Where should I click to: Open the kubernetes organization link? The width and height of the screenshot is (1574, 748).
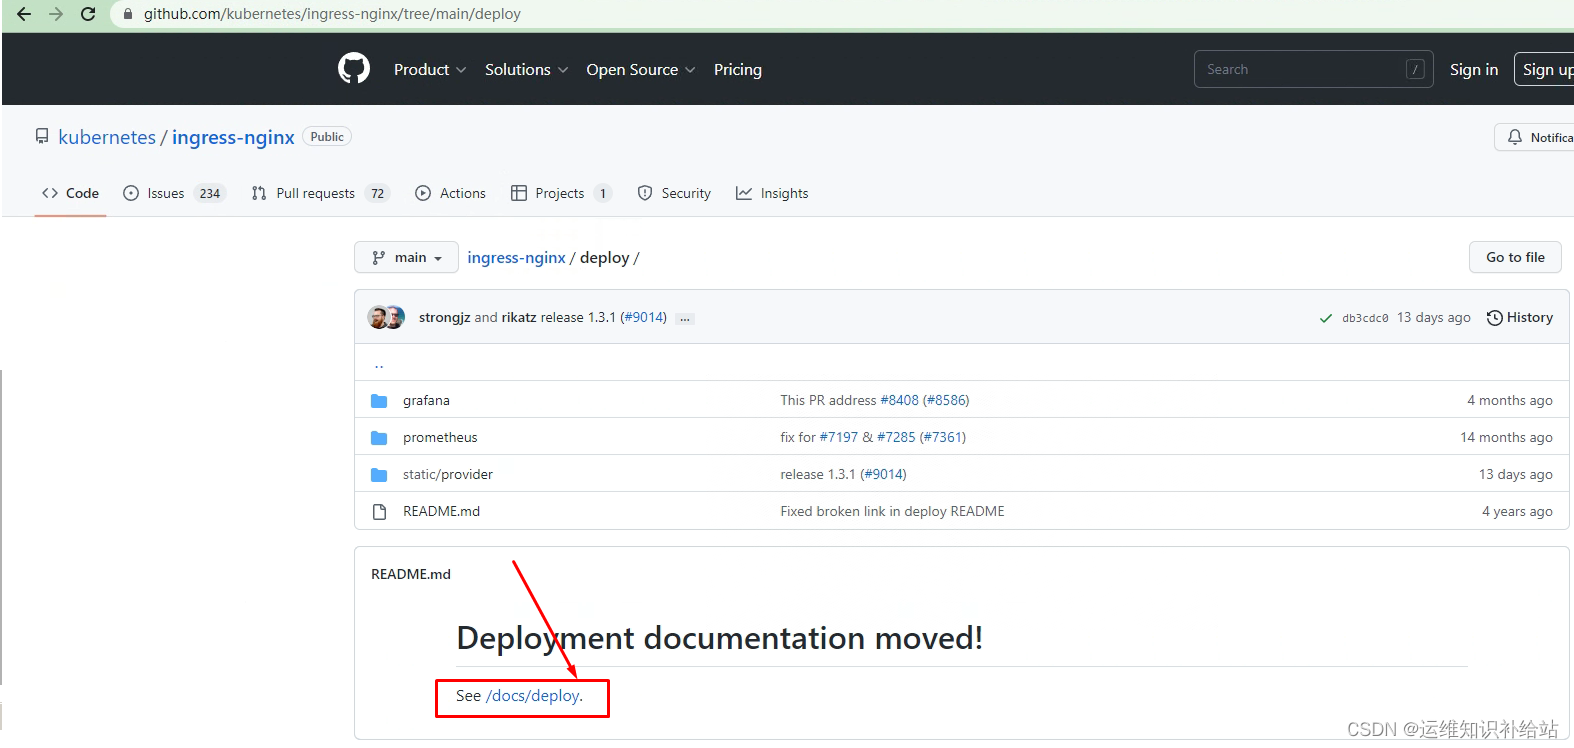pyautogui.click(x=107, y=137)
